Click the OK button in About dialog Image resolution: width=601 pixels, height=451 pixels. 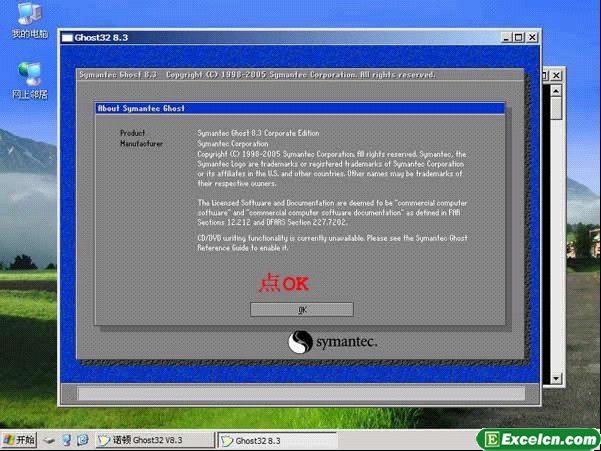(x=302, y=310)
